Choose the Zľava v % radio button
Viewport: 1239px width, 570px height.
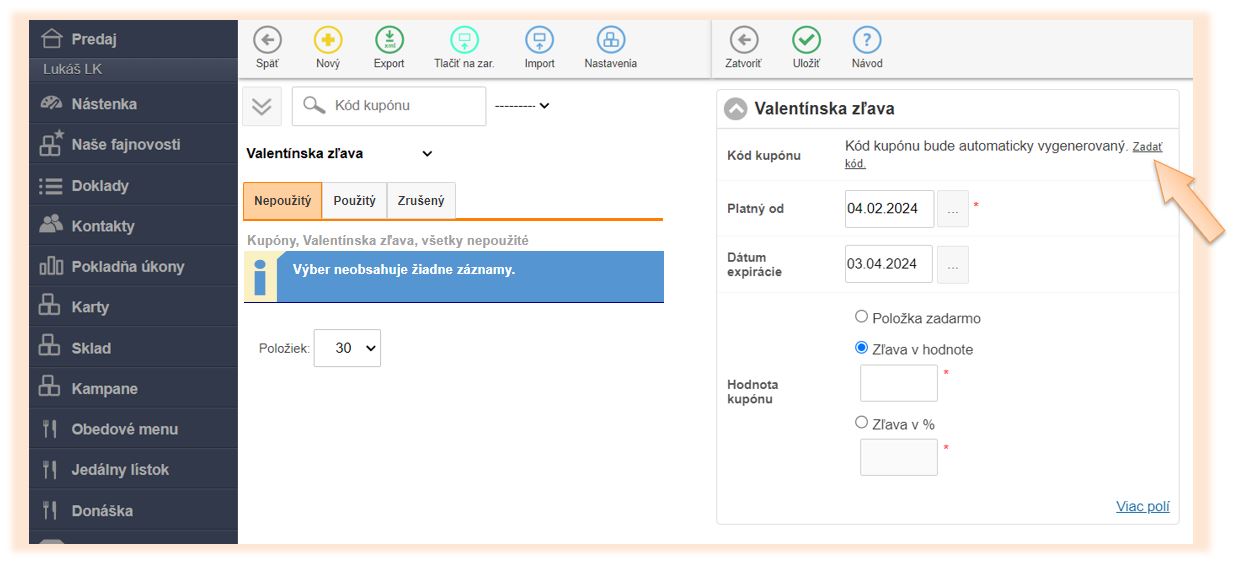(862, 423)
